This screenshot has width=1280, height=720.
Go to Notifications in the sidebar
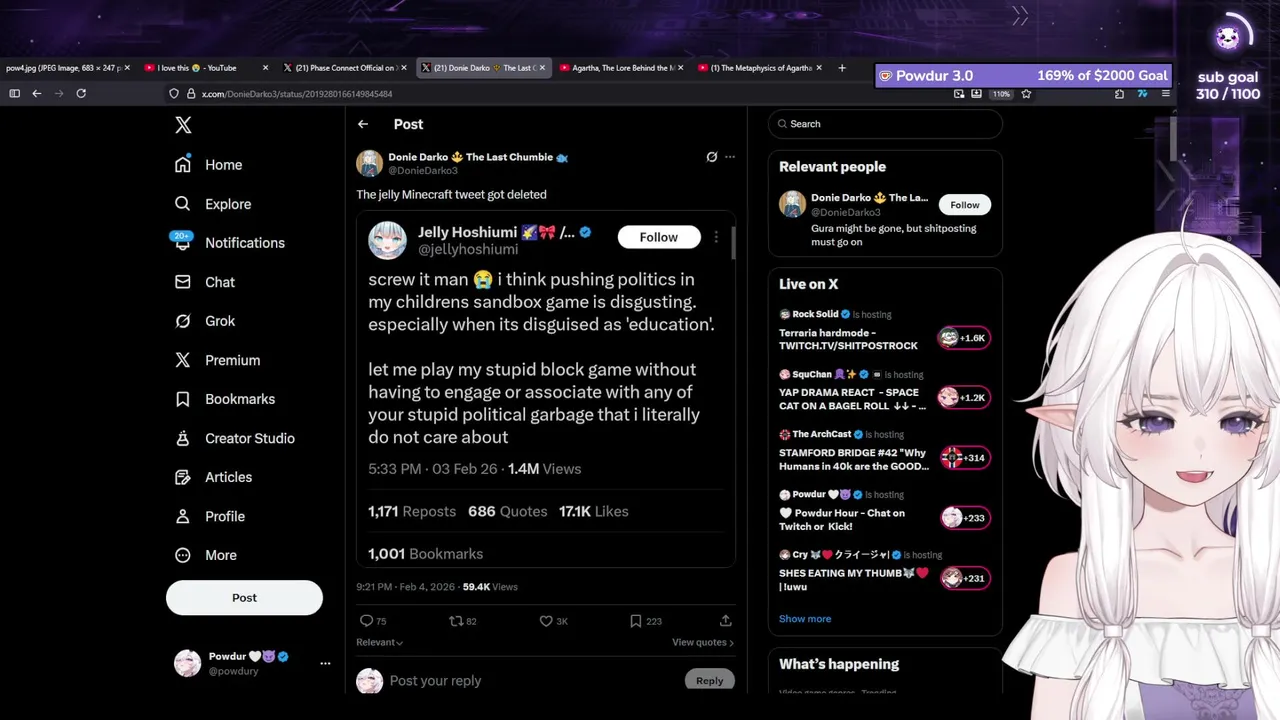pyautogui.click(x=244, y=243)
